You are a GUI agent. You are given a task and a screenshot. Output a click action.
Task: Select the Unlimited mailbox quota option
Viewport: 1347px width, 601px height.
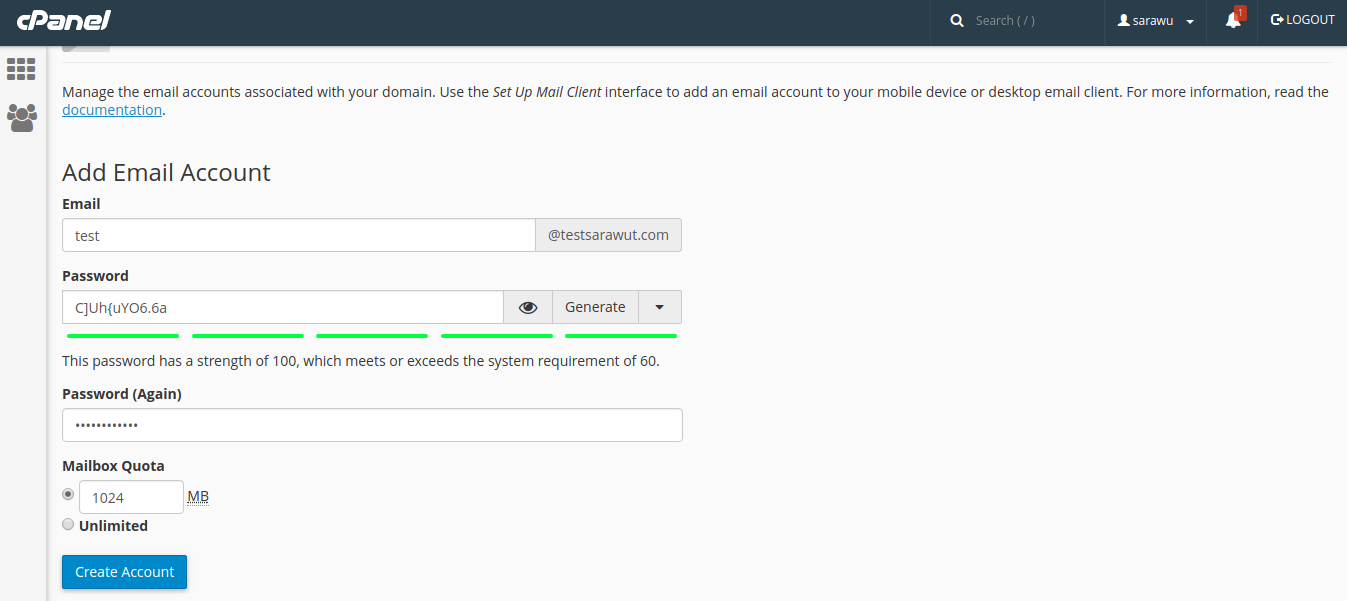[68, 525]
